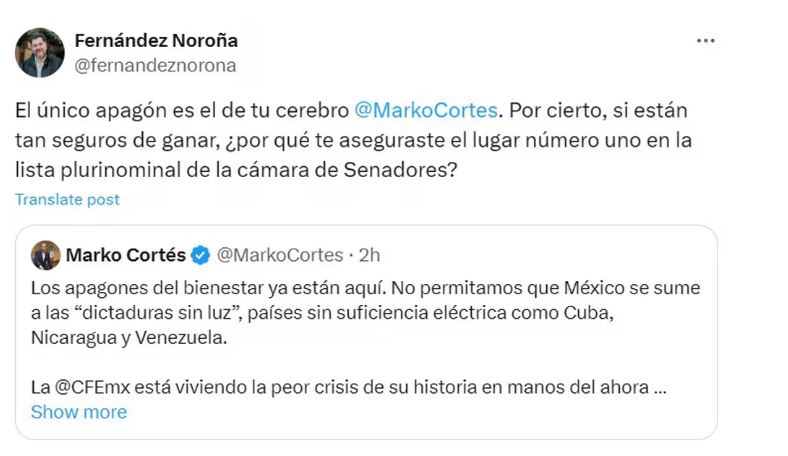This screenshot has height=456, width=788.
Task: Expand the quoted post with Show more
Action: [79, 411]
